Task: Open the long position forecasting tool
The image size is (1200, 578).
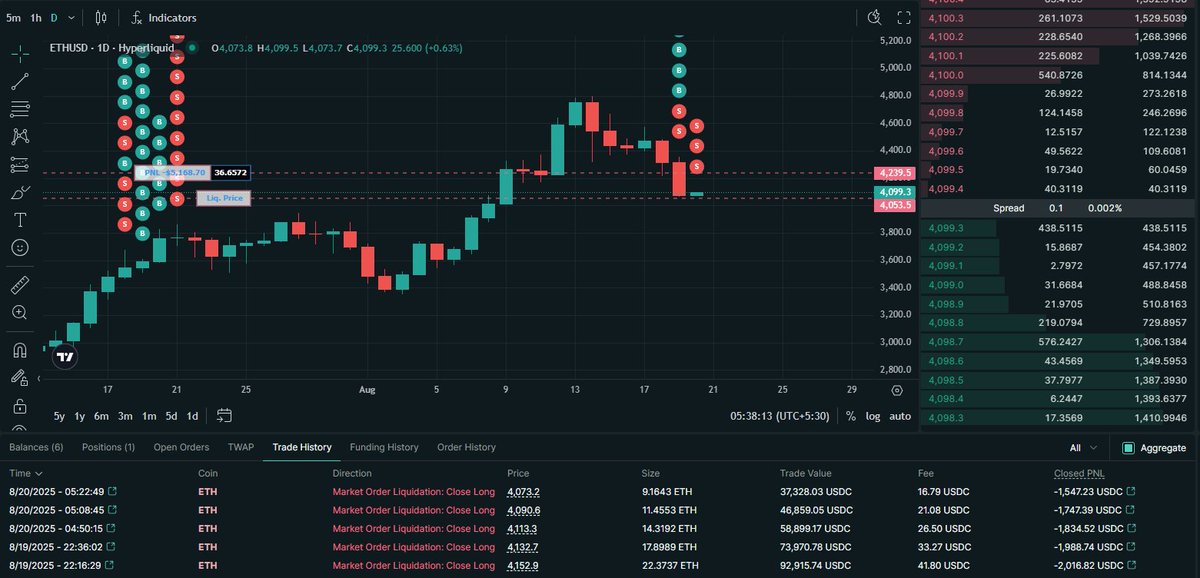Action: click(20, 164)
